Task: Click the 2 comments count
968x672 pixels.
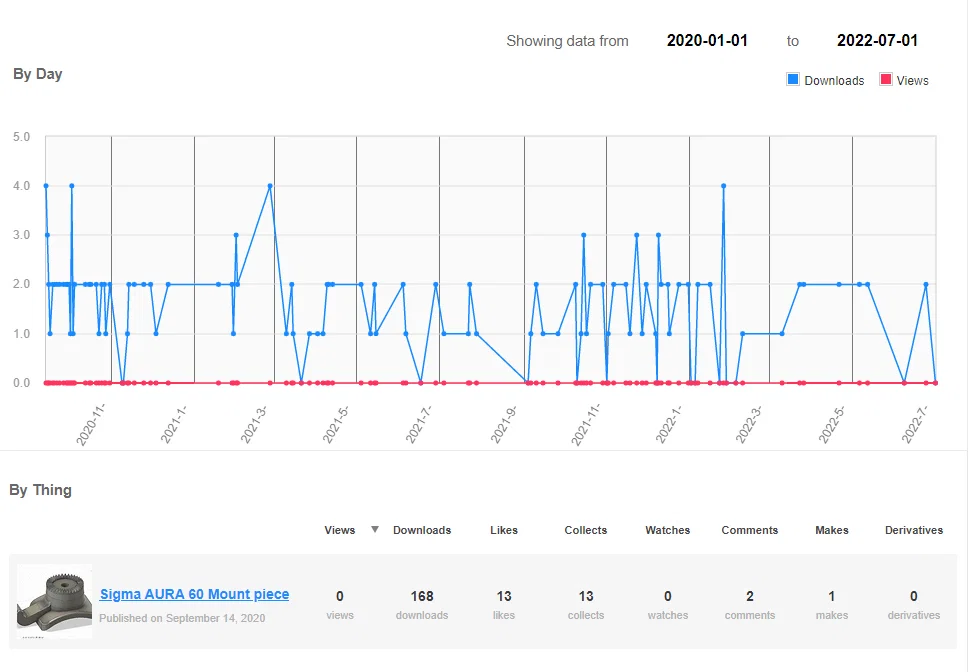Action: click(x=750, y=596)
